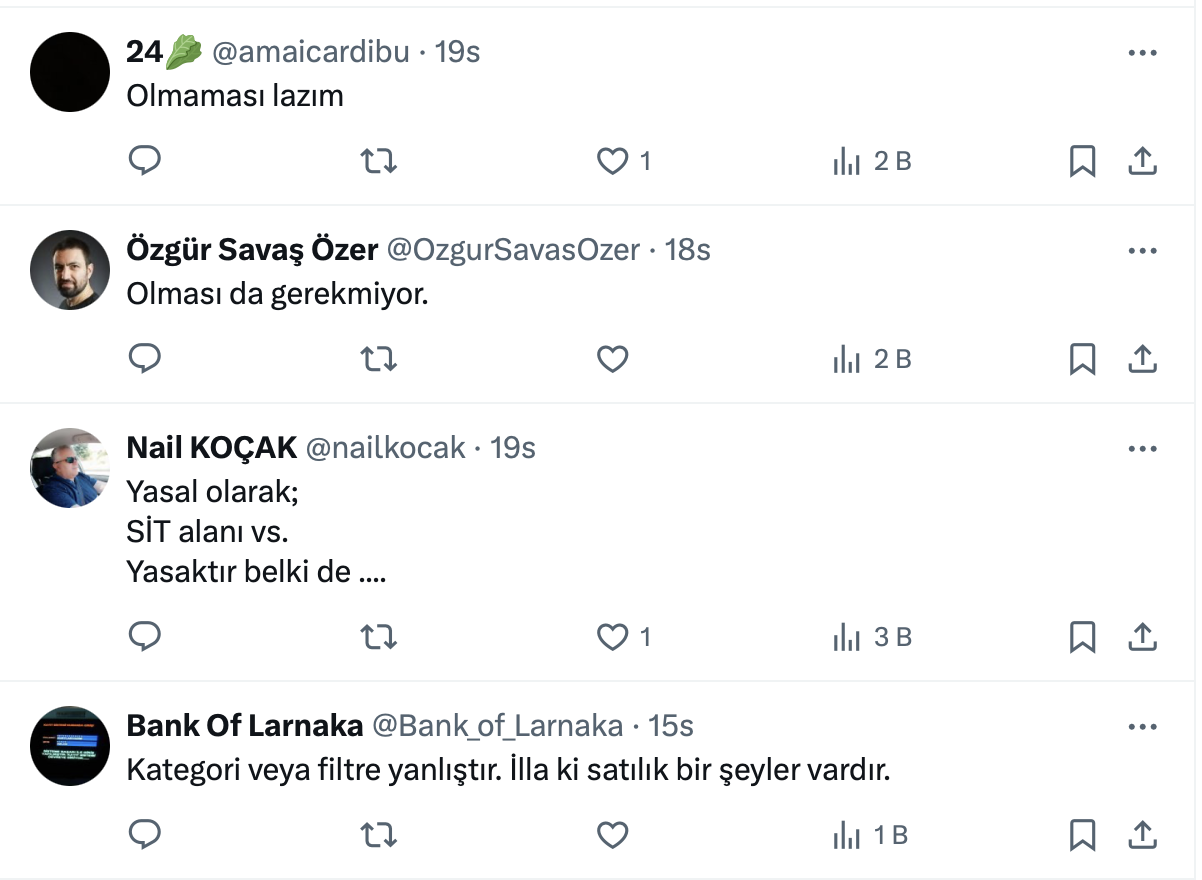This screenshot has height=880, width=1202.
Task: Open the @Bank_of_Larnaka handle link
Action: (x=497, y=725)
